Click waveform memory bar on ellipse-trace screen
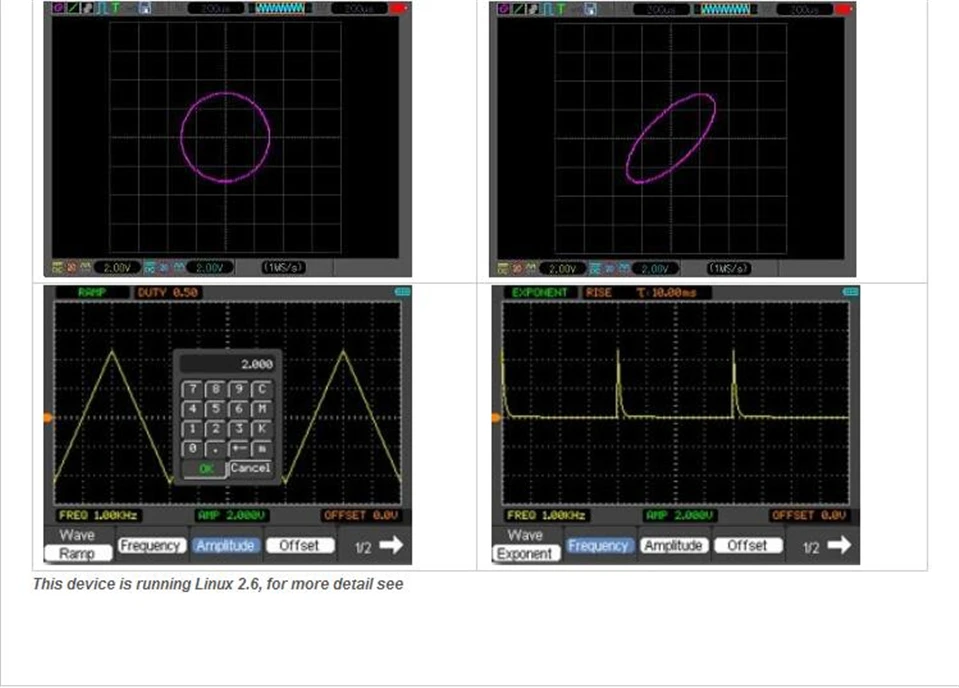The height and width of the screenshot is (688, 959). (x=725, y=9)
